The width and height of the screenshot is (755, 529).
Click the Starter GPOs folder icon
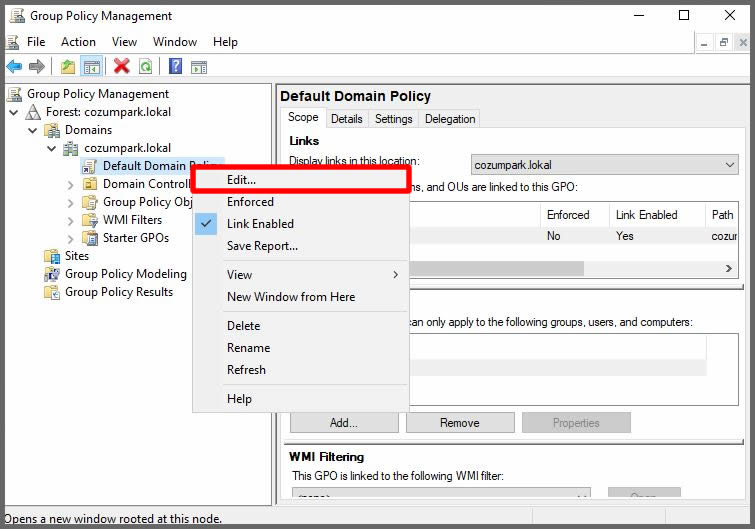(90, 238)
